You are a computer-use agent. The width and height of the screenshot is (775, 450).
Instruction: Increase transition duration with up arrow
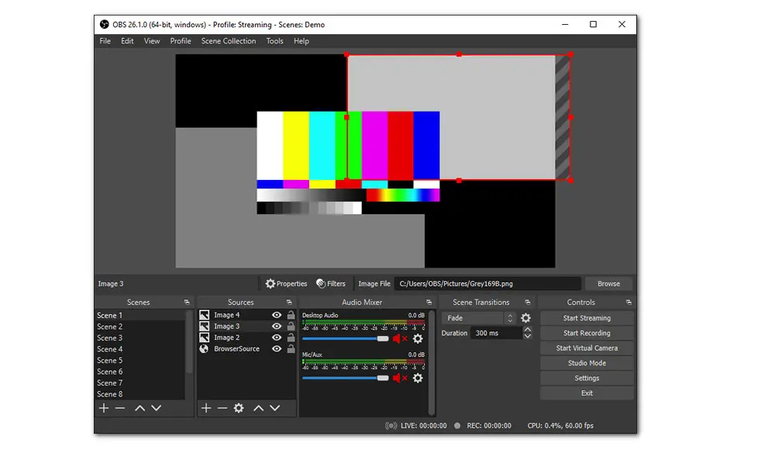point(527,329)
